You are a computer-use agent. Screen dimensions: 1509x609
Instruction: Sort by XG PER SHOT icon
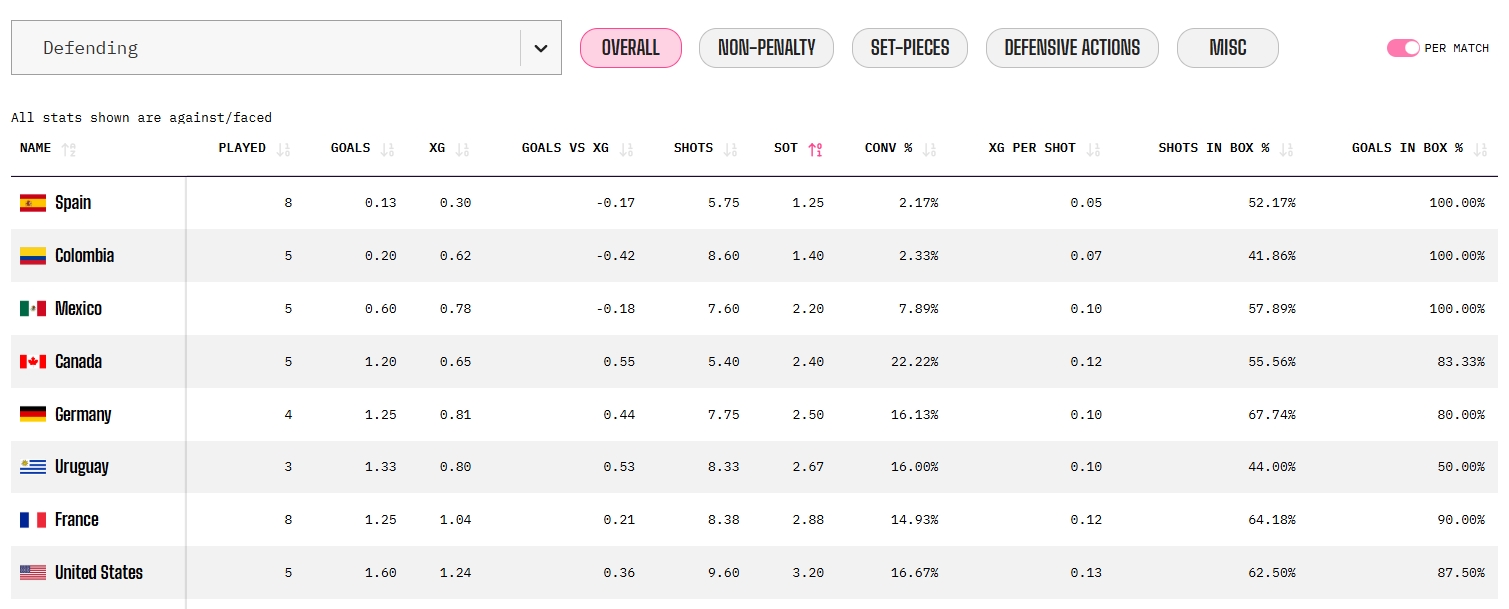pyautogui.click(x=1093, y=149)
